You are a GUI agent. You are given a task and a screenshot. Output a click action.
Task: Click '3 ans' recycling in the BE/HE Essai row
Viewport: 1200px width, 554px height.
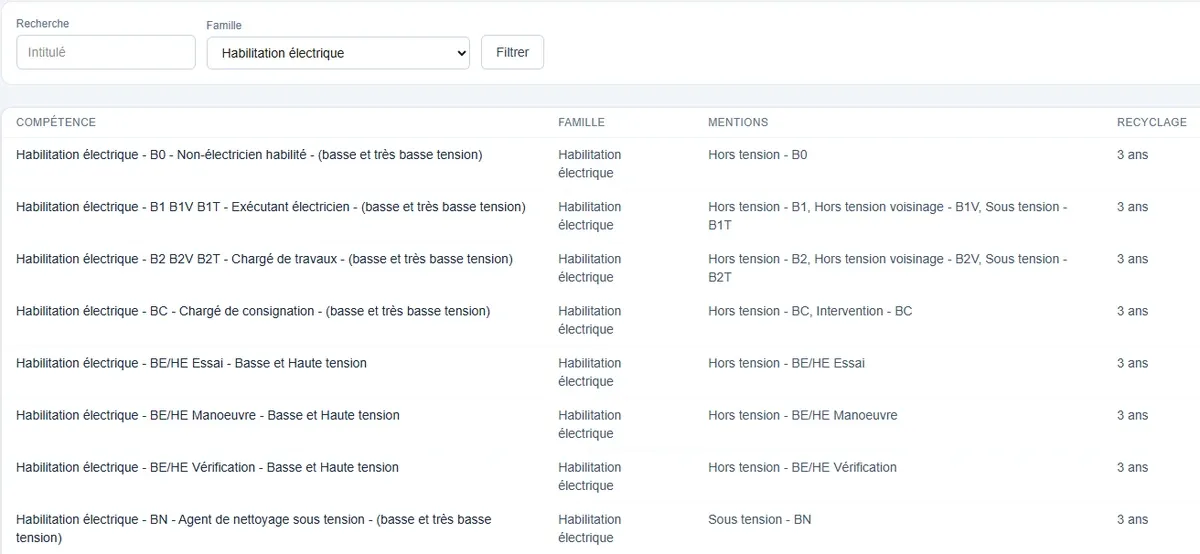click(1132, 363)
